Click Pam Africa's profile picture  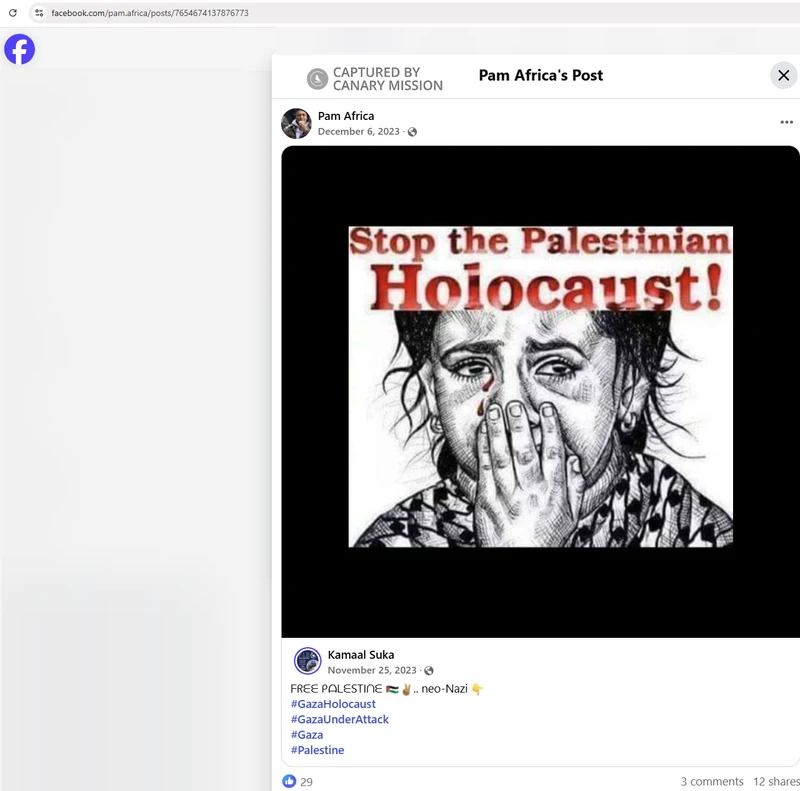click(x=296, y=123)
